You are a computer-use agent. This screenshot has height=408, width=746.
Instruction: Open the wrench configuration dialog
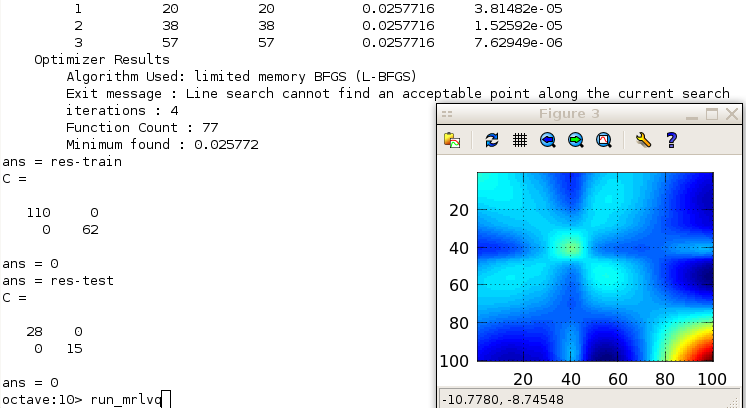pyautogui.click(x=643, y=141)
